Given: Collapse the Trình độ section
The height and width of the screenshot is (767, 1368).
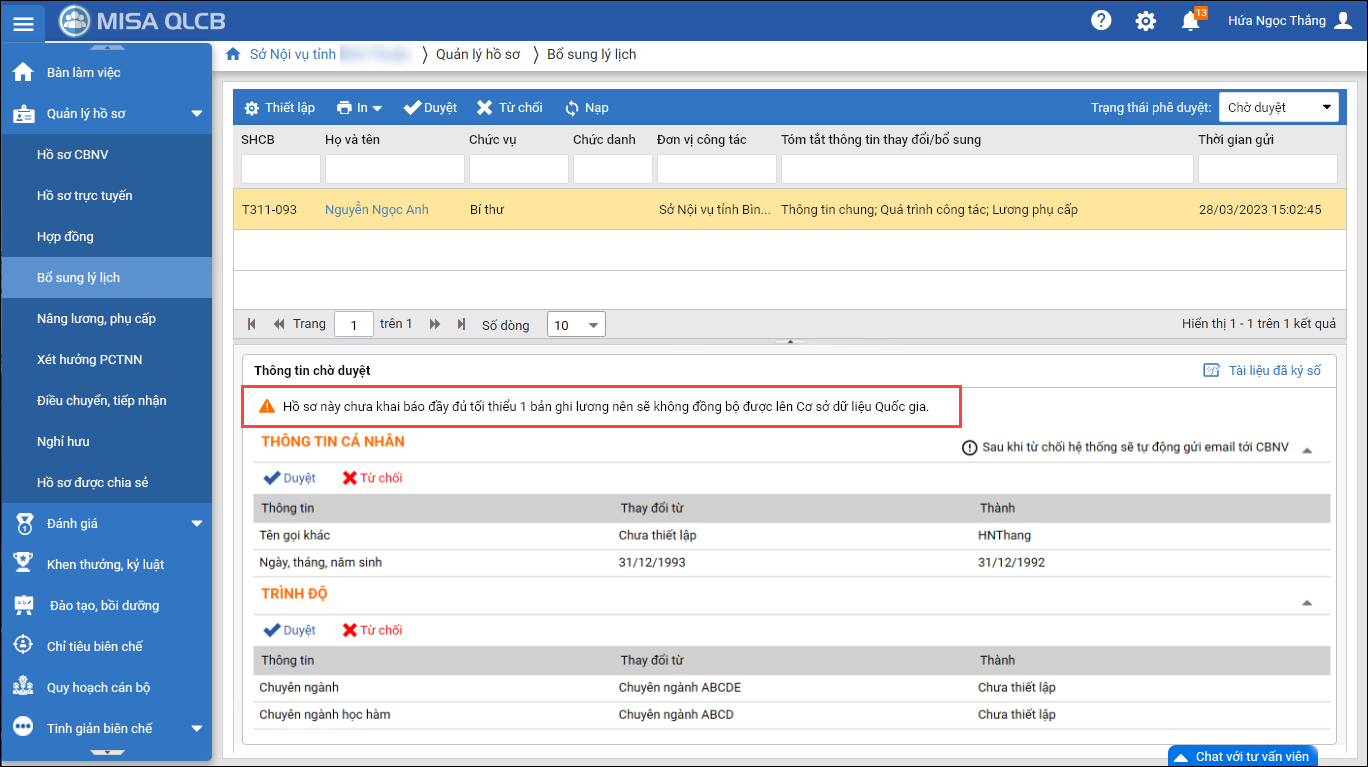Looking at the screenshot, I should point(1306,603).
